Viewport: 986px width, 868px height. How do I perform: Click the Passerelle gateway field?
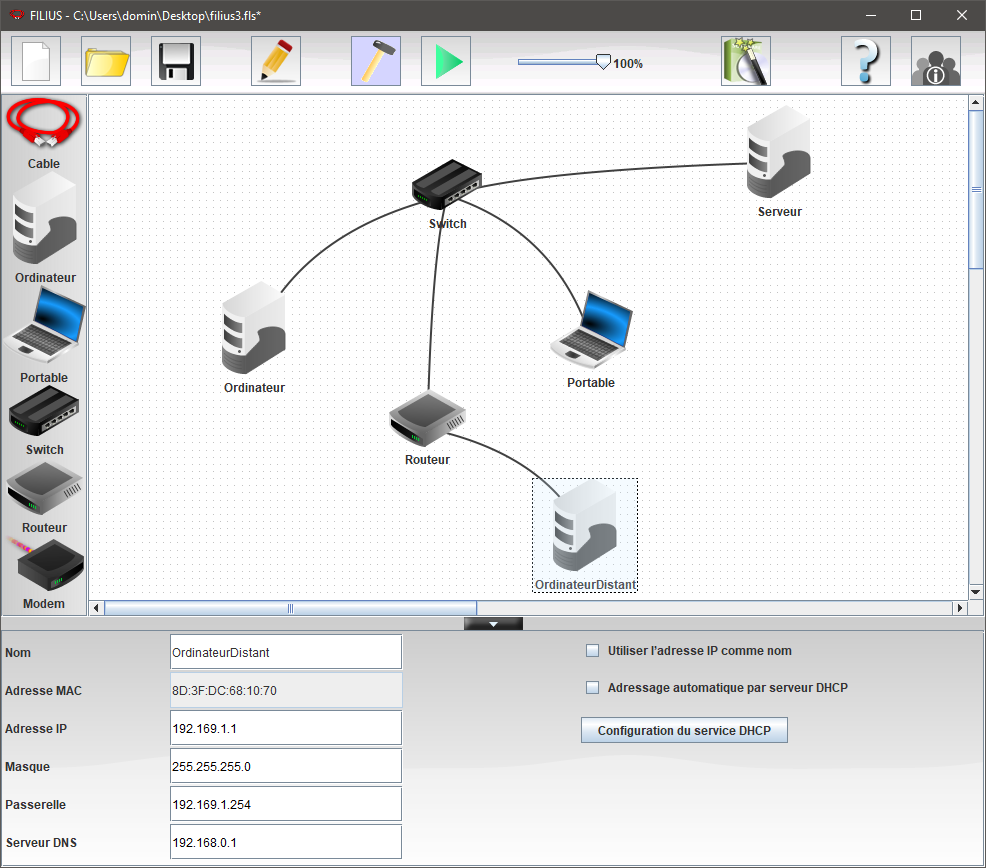coord(286,804)
